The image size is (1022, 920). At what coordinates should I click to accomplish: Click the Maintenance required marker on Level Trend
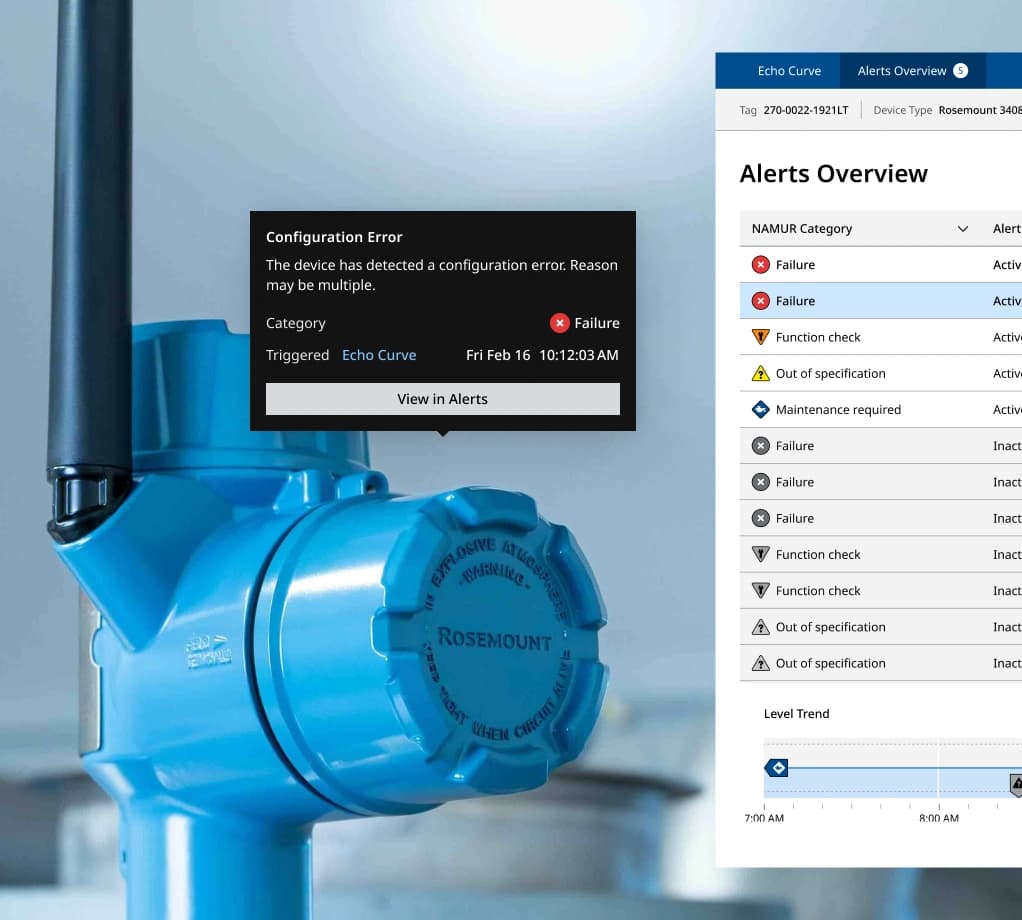point(777,767)
